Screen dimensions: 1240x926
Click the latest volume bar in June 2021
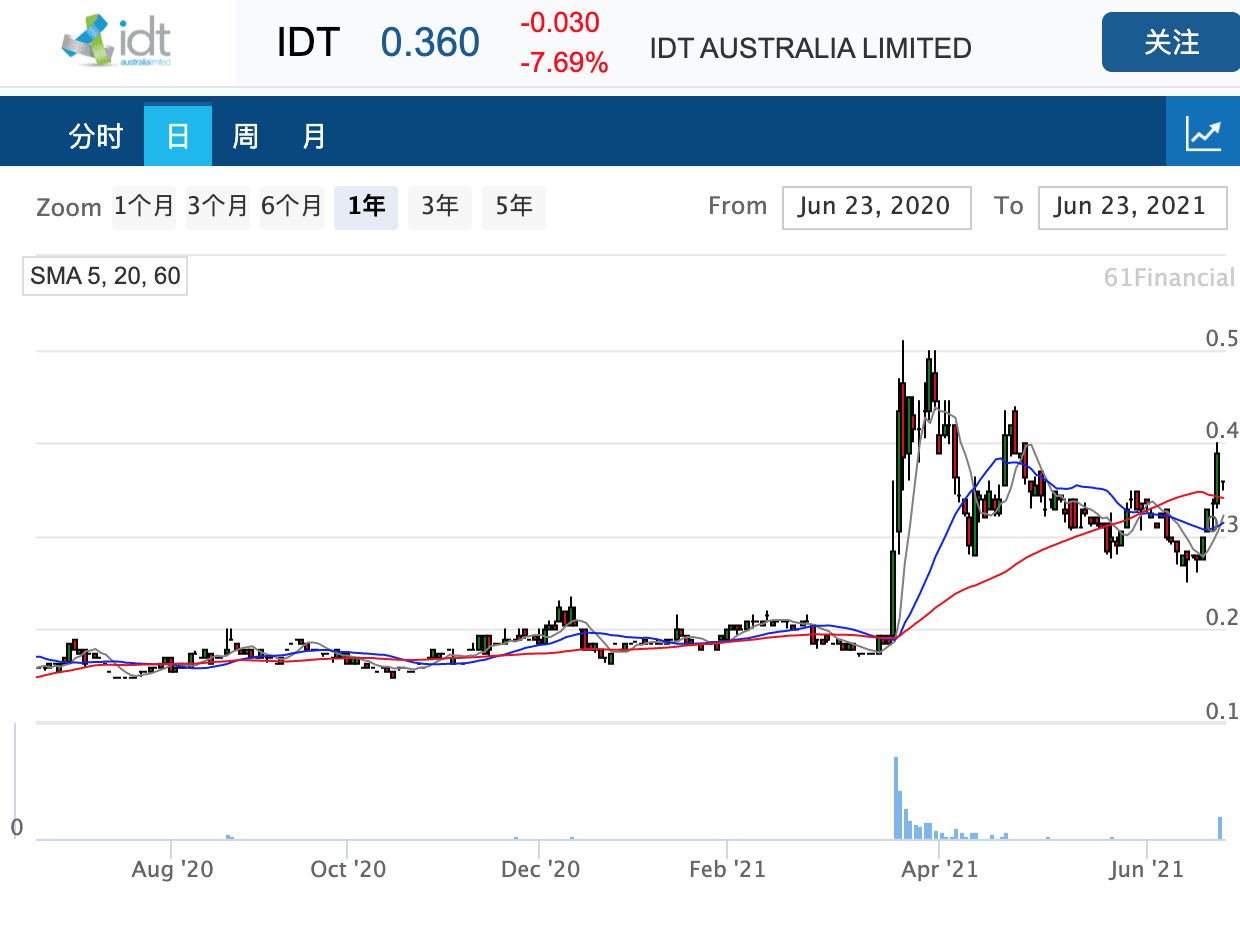[x=1220, y=828]
